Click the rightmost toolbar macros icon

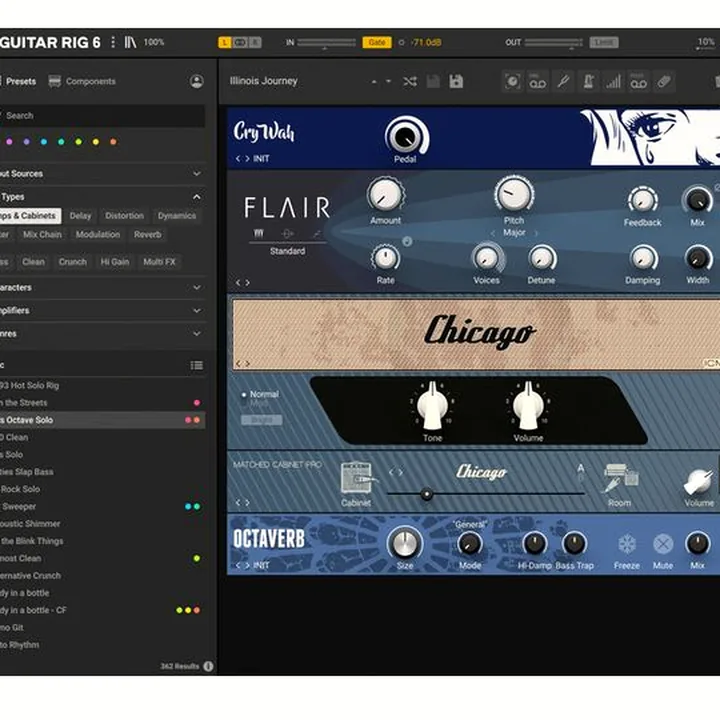pos(664,82)
